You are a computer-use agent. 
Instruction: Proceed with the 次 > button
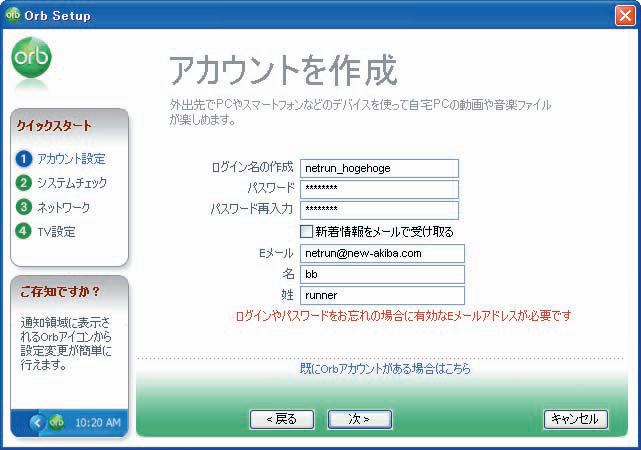(360, 419)
